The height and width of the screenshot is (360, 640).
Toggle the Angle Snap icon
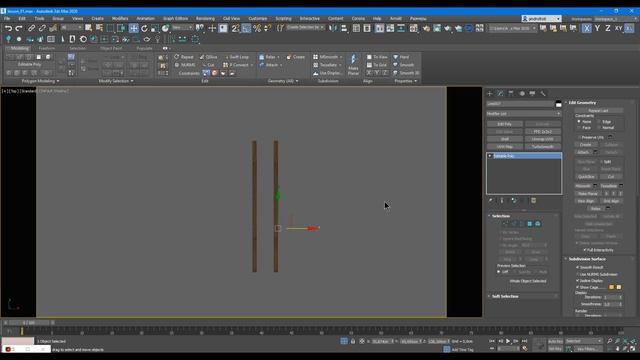[x=246, y=28]
